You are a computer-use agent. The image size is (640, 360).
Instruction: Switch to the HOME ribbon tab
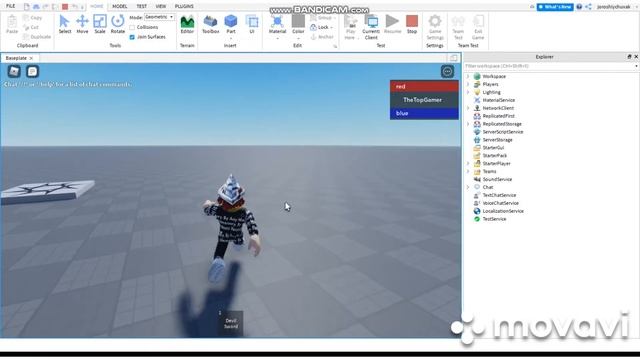97,6
